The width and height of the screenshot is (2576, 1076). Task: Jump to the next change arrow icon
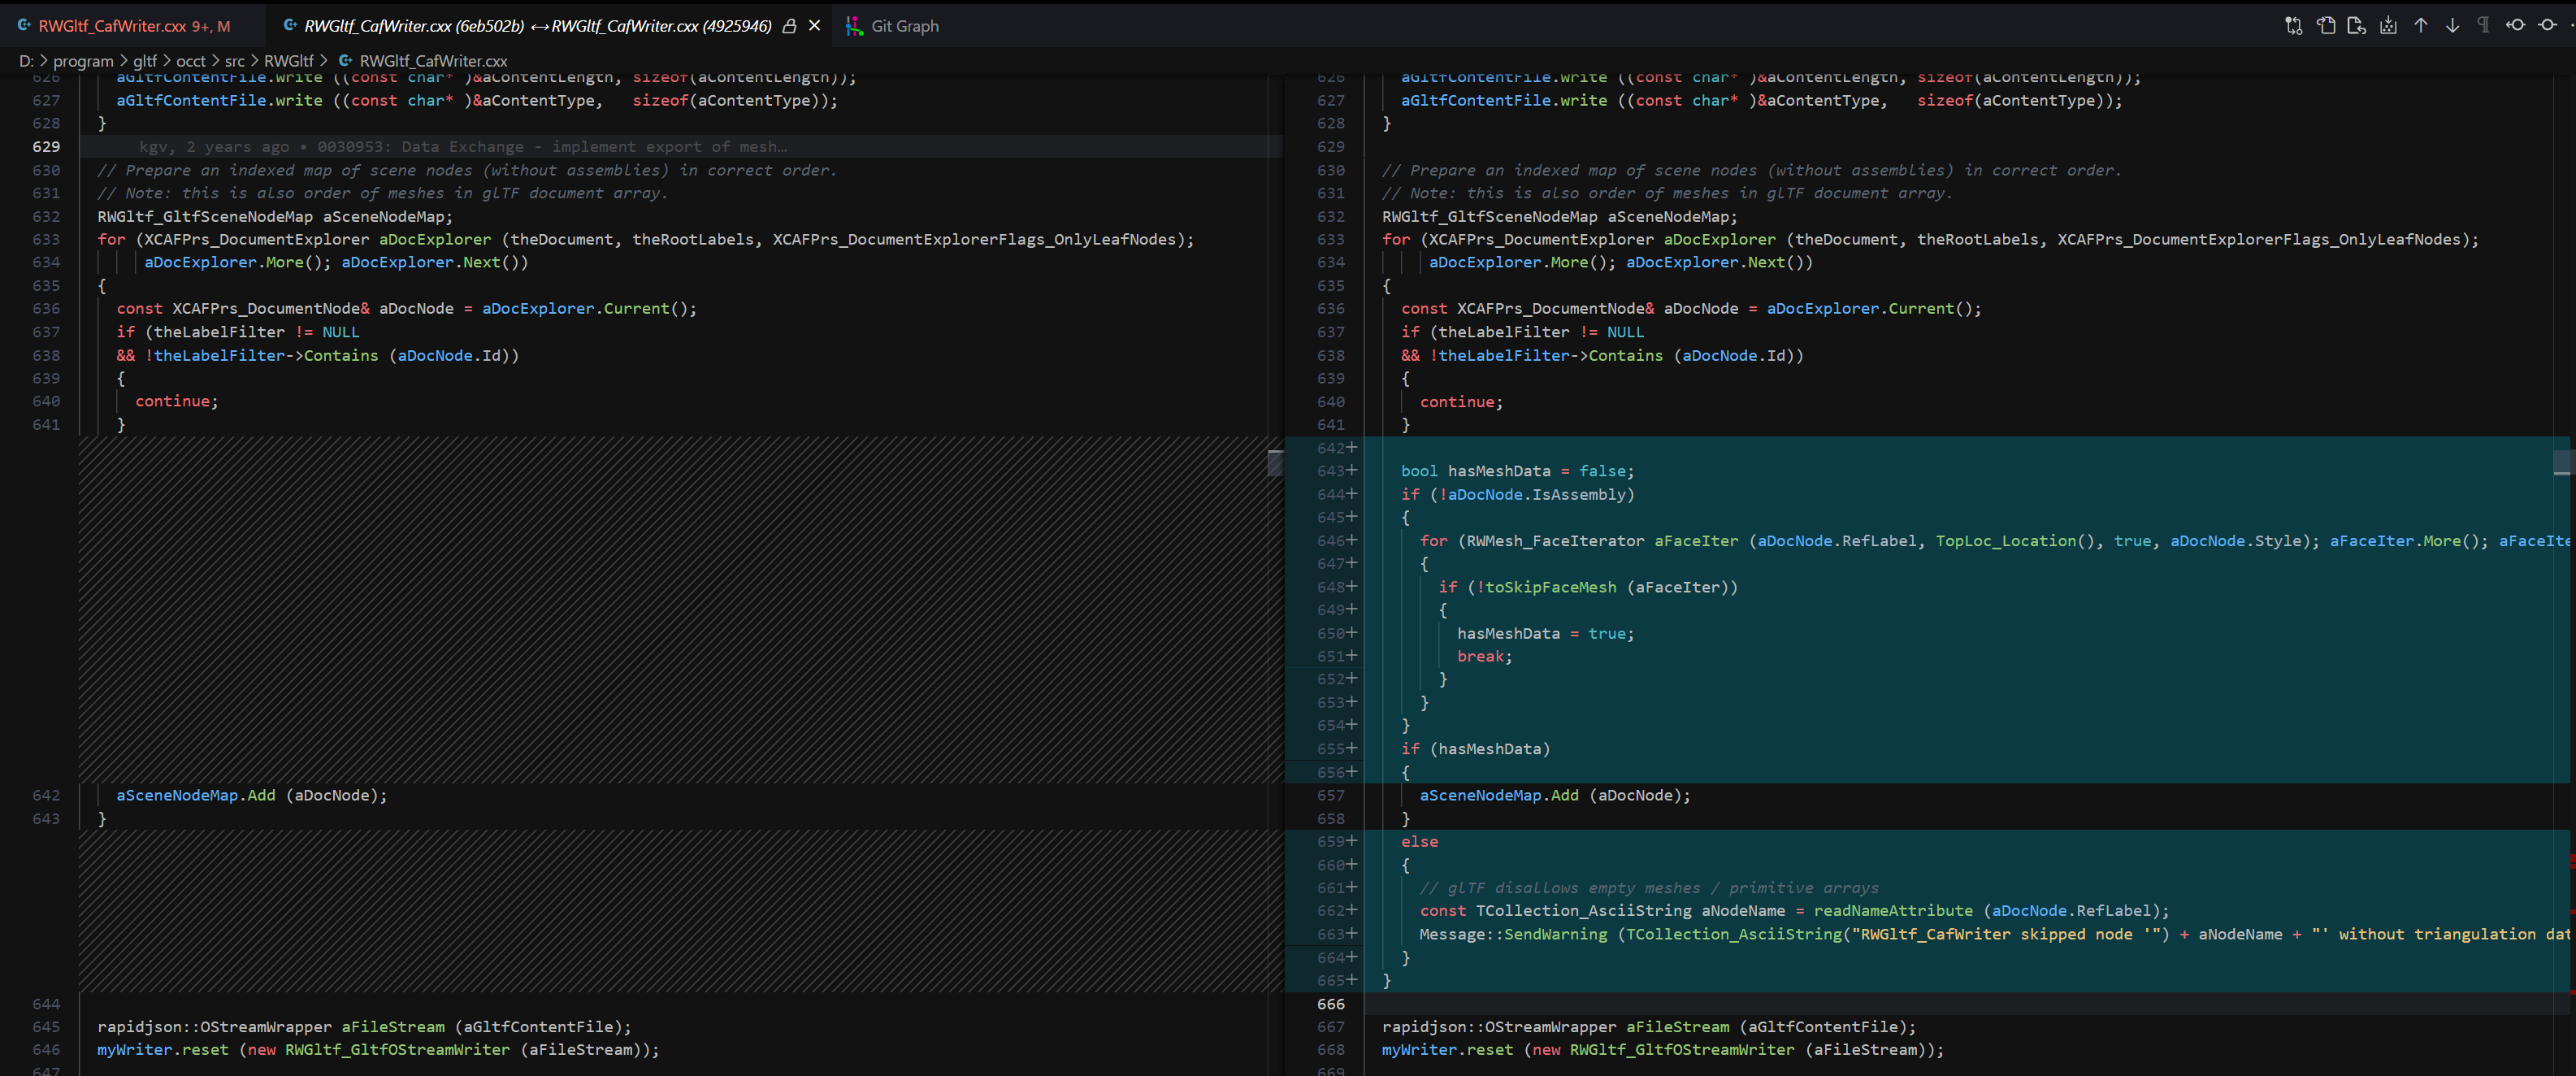2453,25
